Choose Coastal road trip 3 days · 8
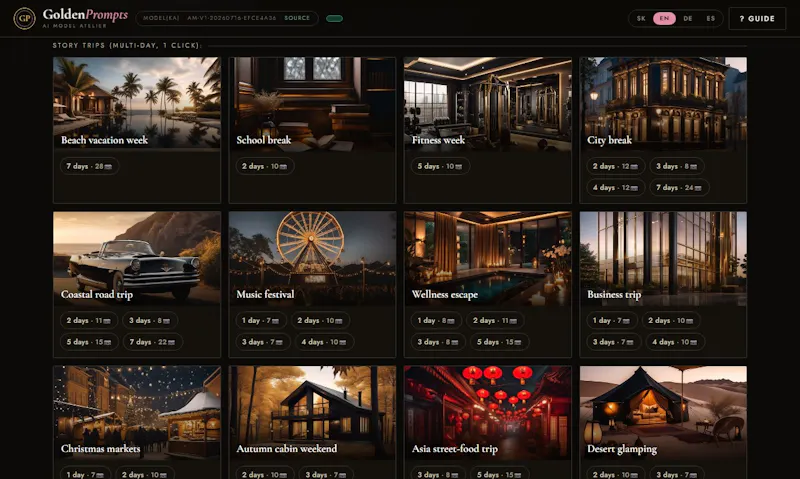This screenshot has width=800, height=479. pos(149,320)
